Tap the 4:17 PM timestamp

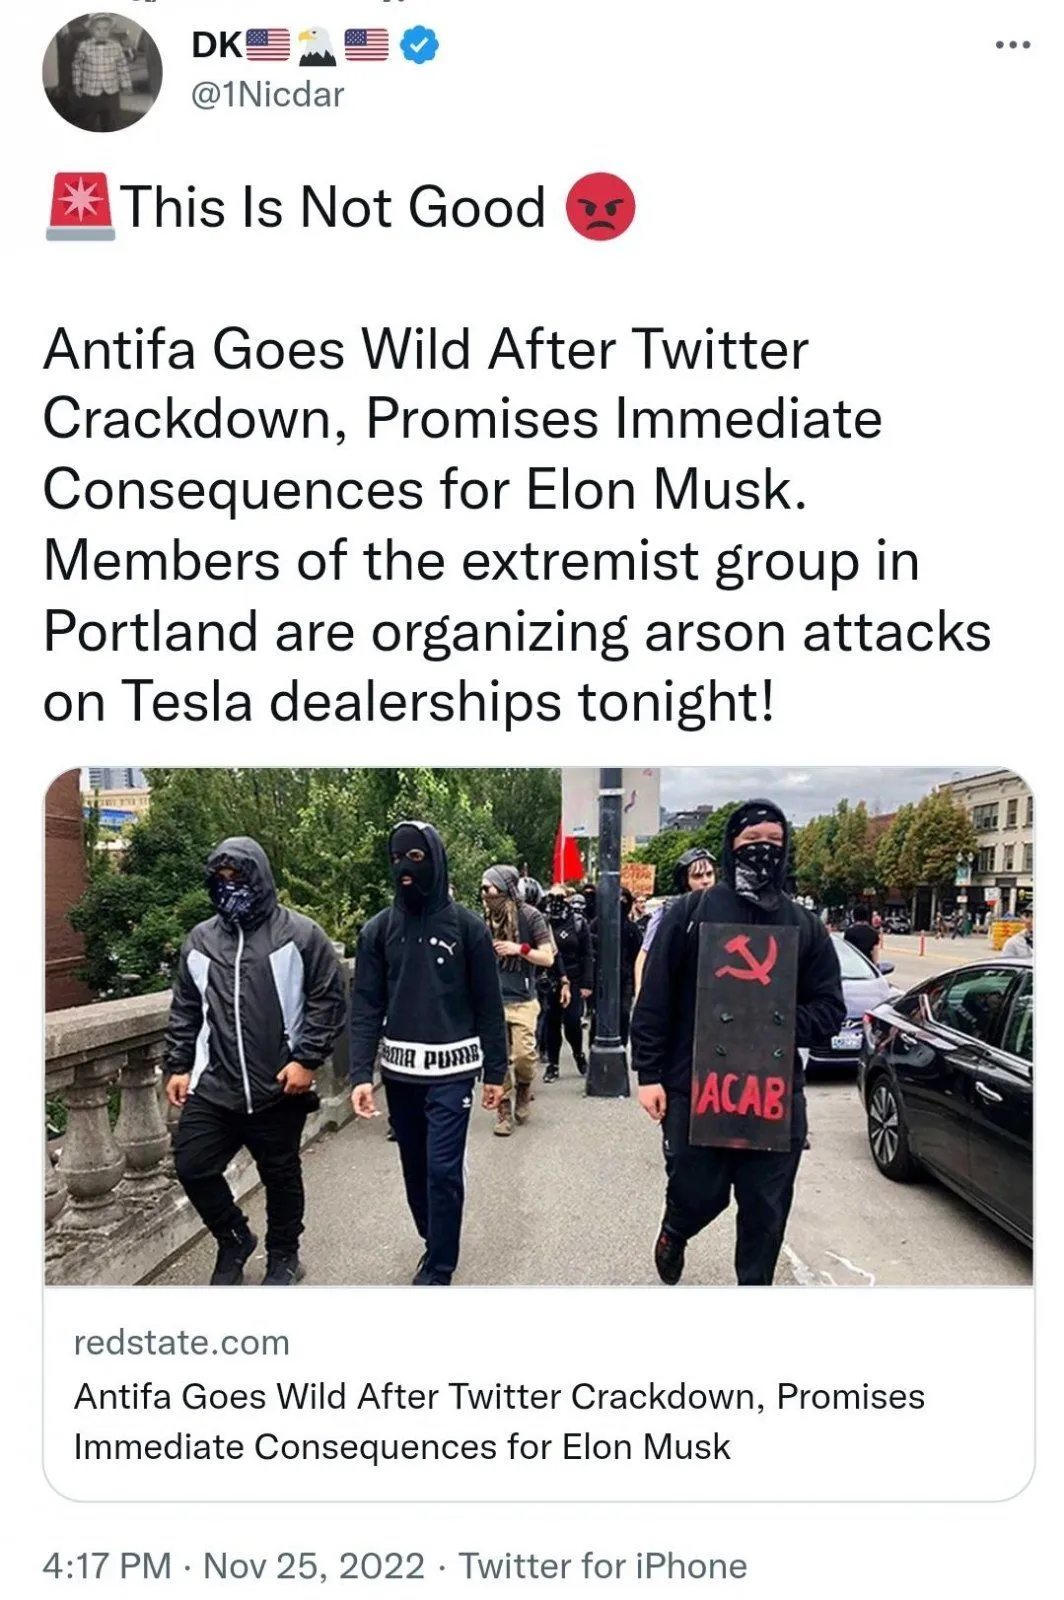(x=107, y=1565)
